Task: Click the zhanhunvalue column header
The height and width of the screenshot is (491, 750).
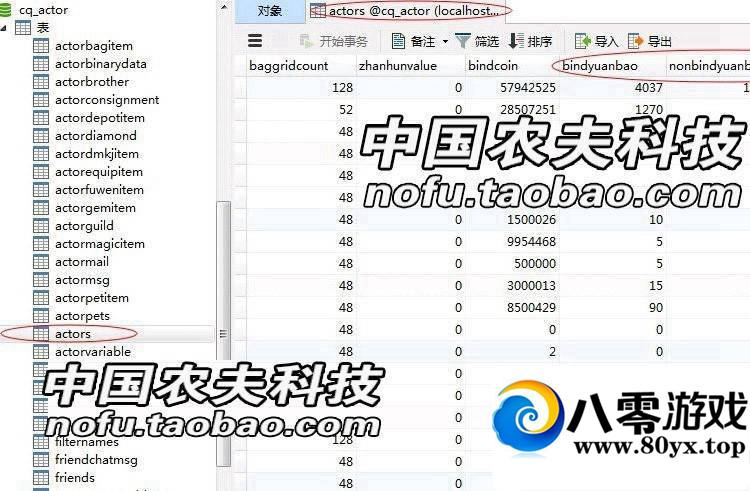Action: point(410,65)
